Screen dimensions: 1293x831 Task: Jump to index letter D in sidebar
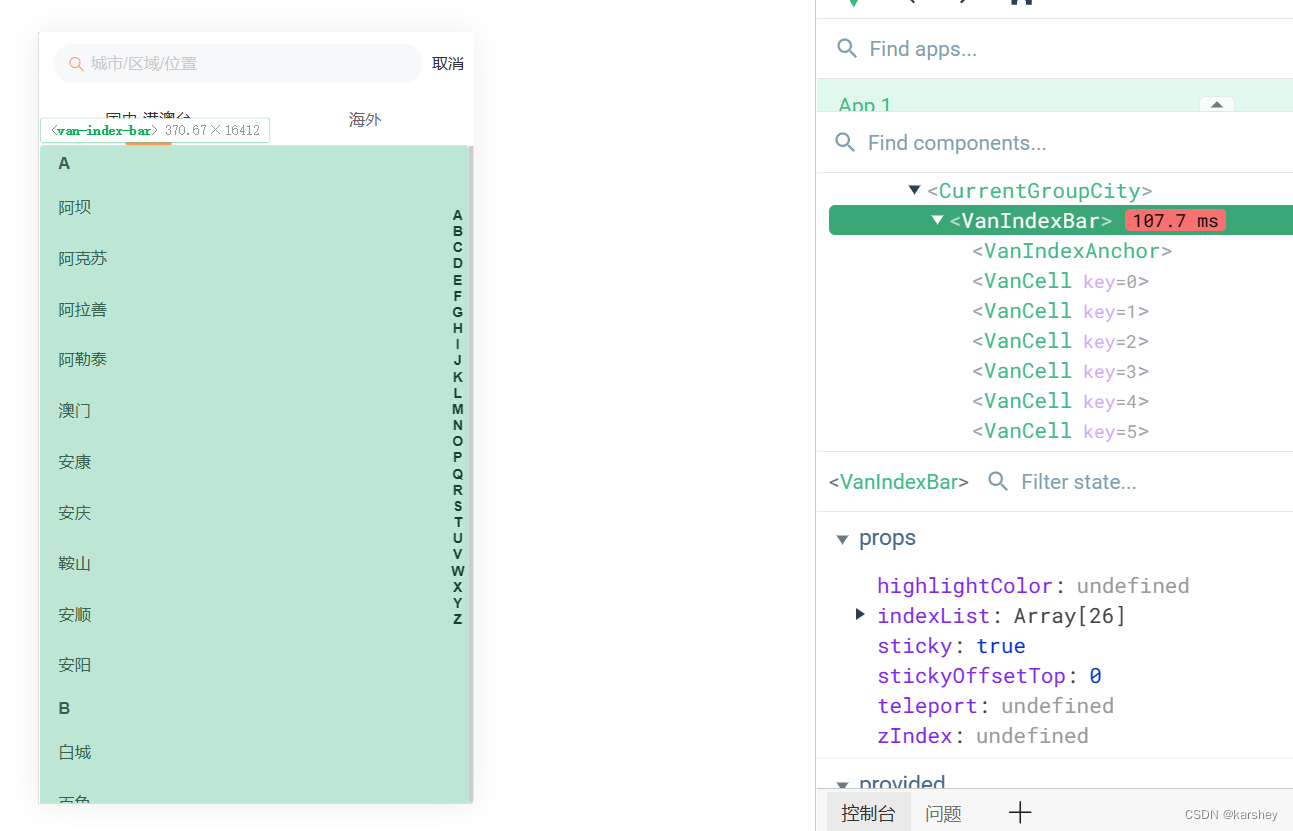pos(458,263)
